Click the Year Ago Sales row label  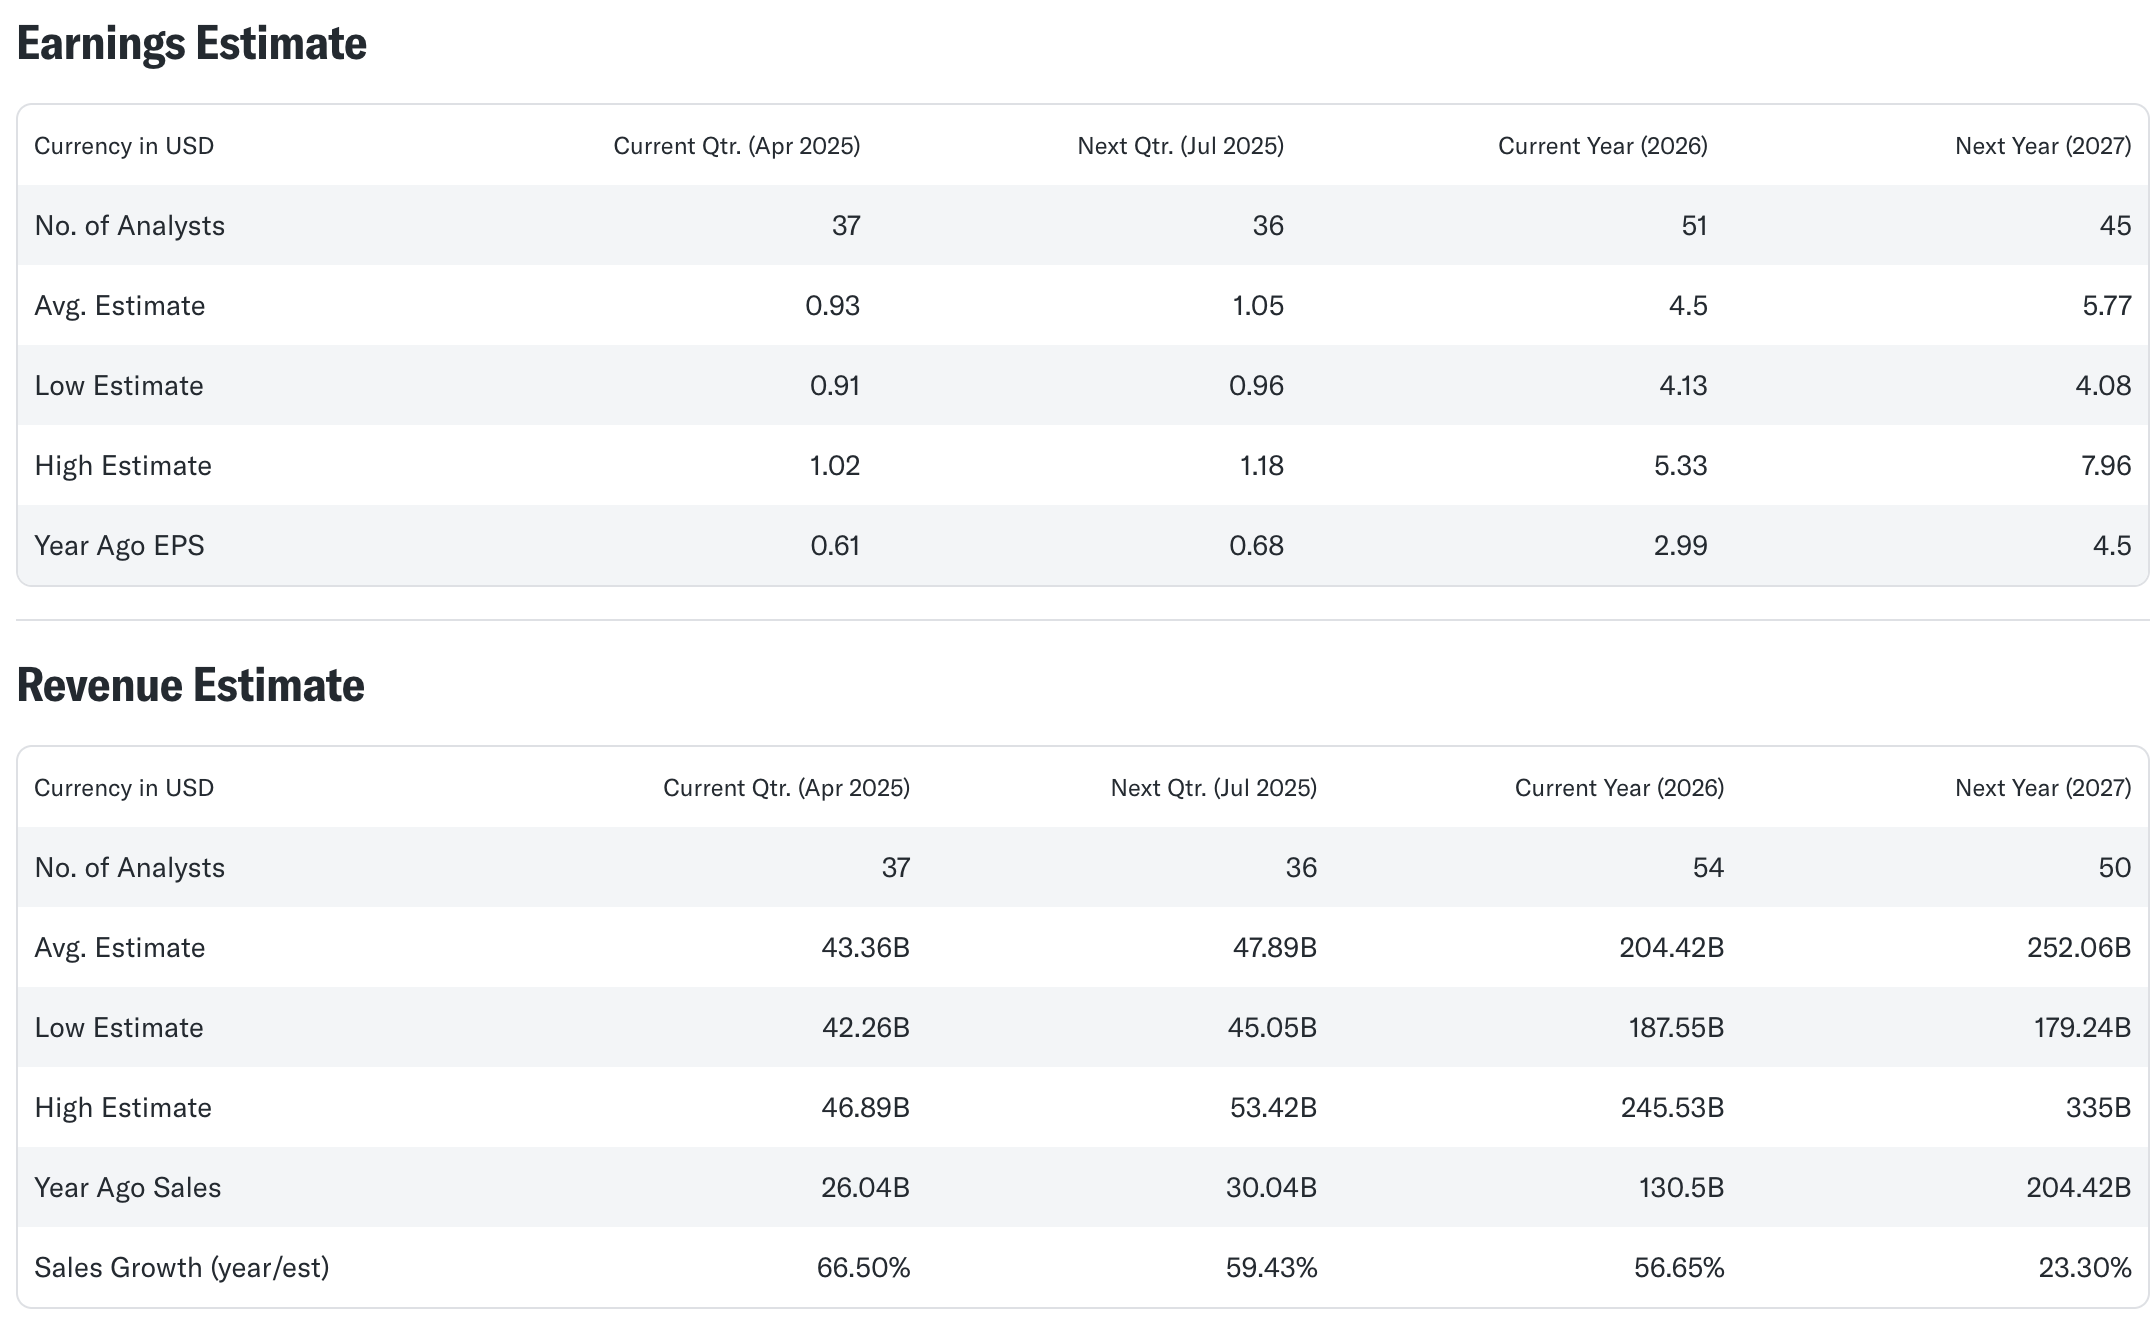point(127,1188)
